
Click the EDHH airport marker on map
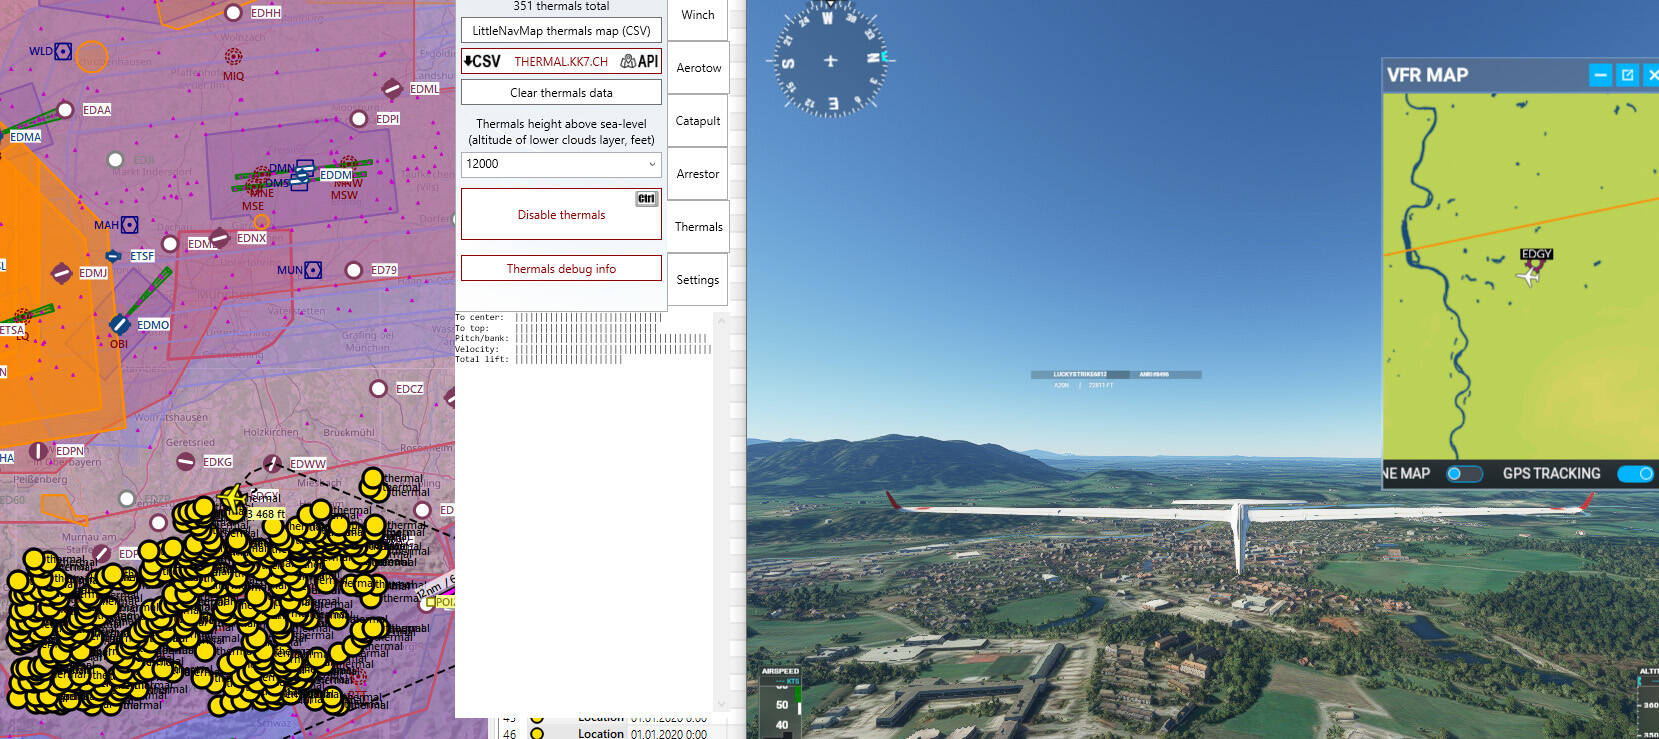click(x=233, y=12)
